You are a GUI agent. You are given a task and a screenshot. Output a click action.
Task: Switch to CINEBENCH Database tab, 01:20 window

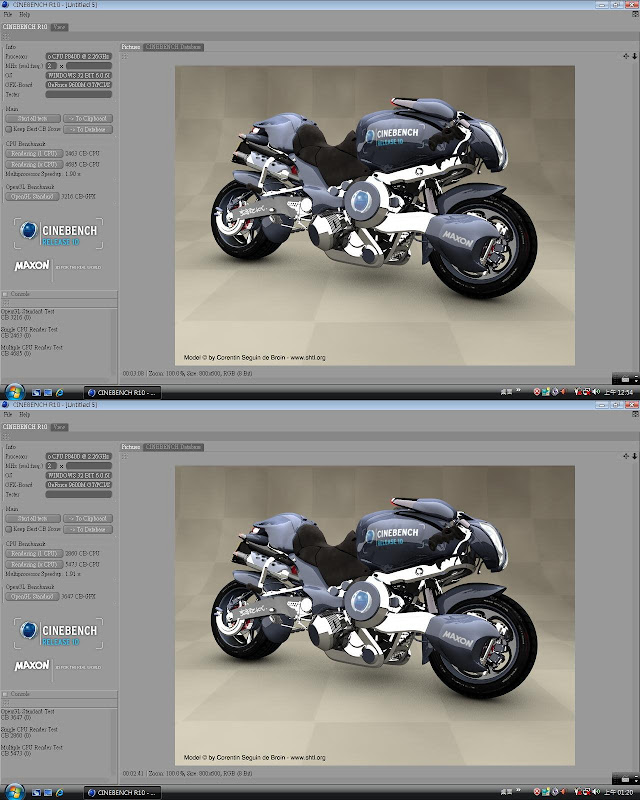click(173, 447)
